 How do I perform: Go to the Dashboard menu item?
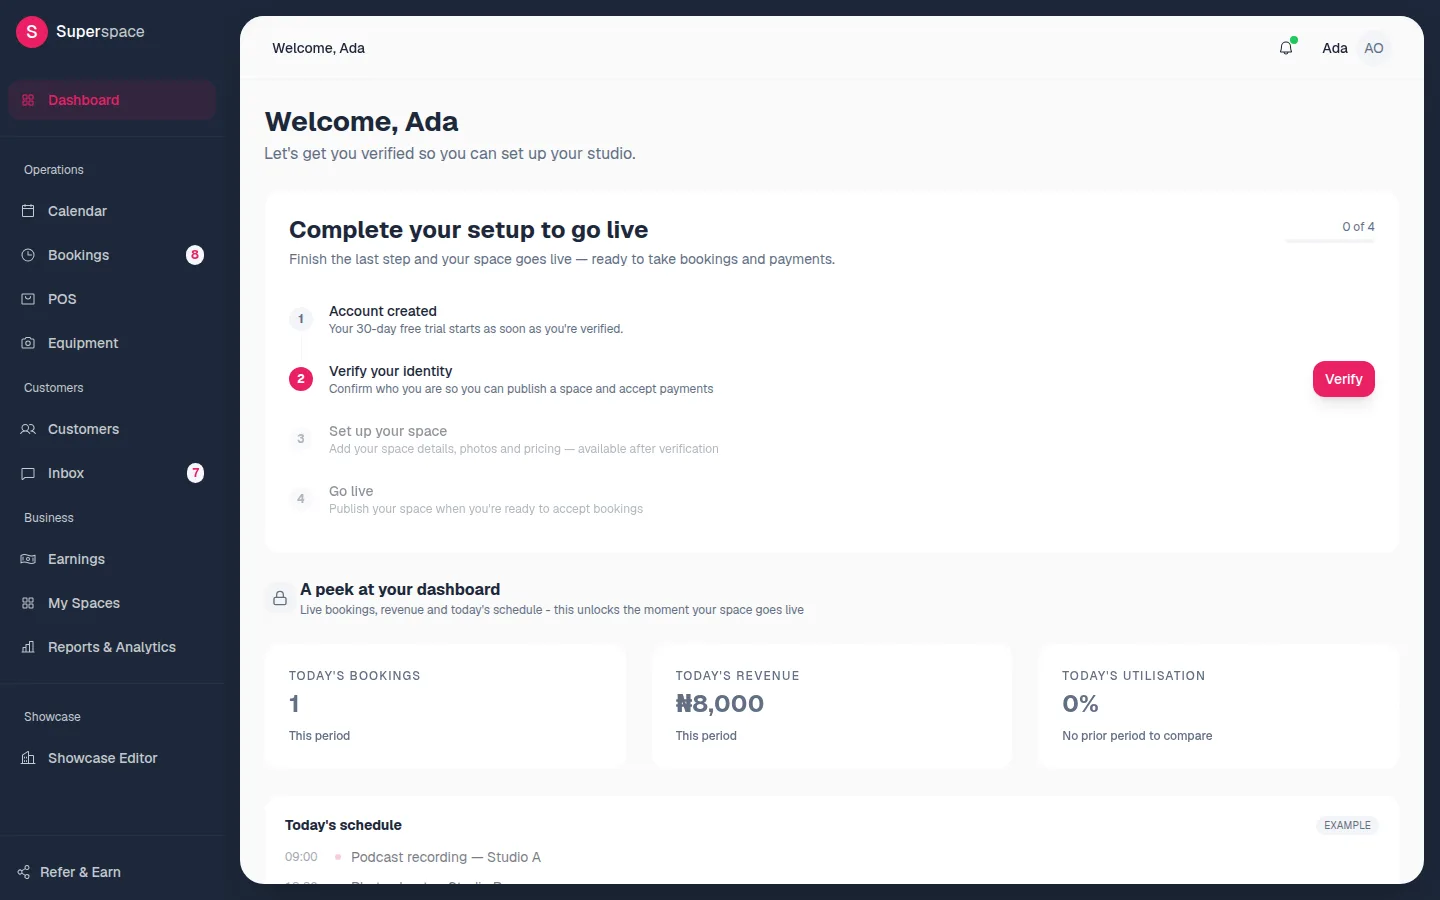112,100
